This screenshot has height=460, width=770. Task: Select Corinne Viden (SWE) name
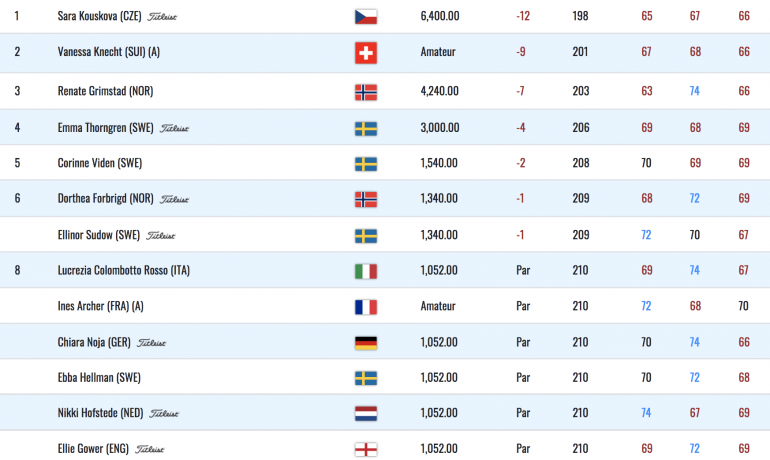pyautogui.click(x=100, y=163)
